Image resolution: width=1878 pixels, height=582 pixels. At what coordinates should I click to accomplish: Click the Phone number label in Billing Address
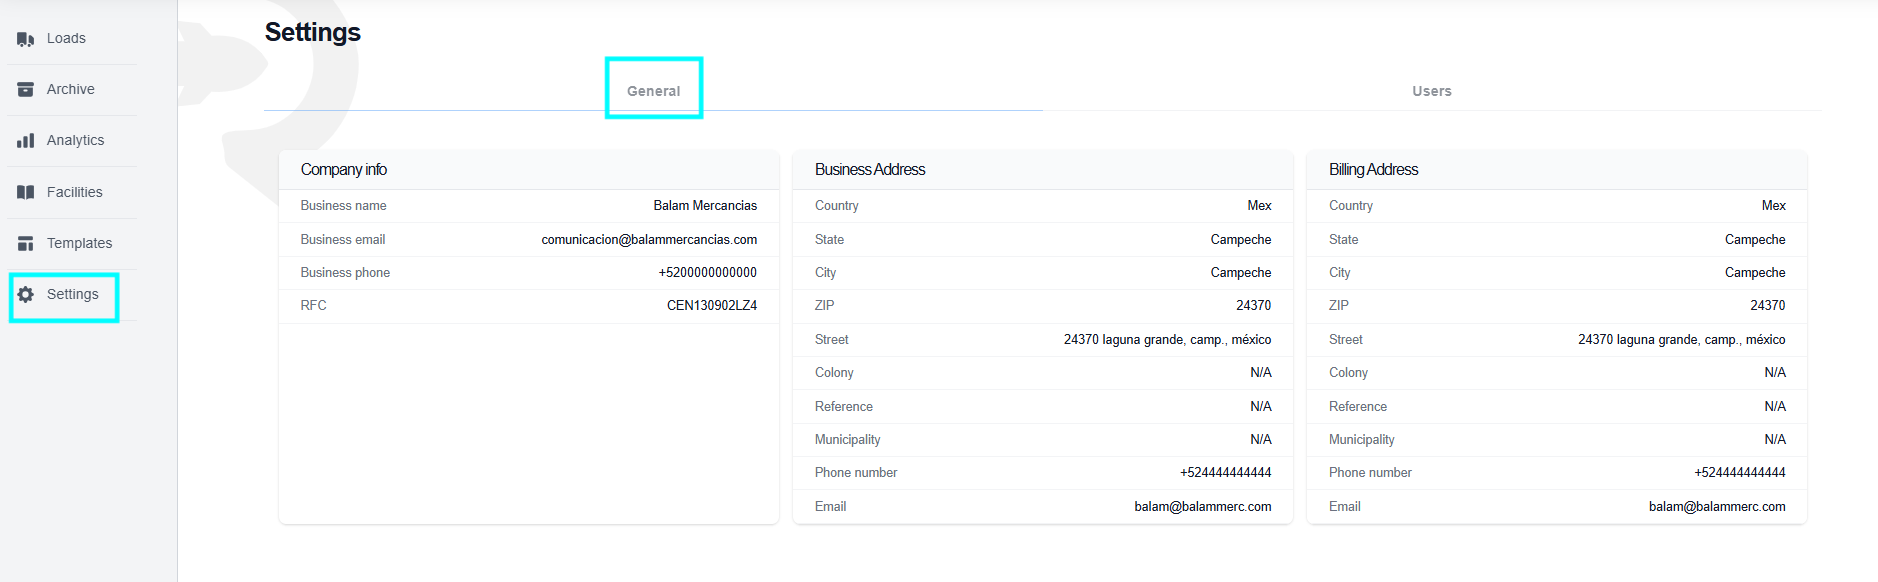click(1370, 473)
